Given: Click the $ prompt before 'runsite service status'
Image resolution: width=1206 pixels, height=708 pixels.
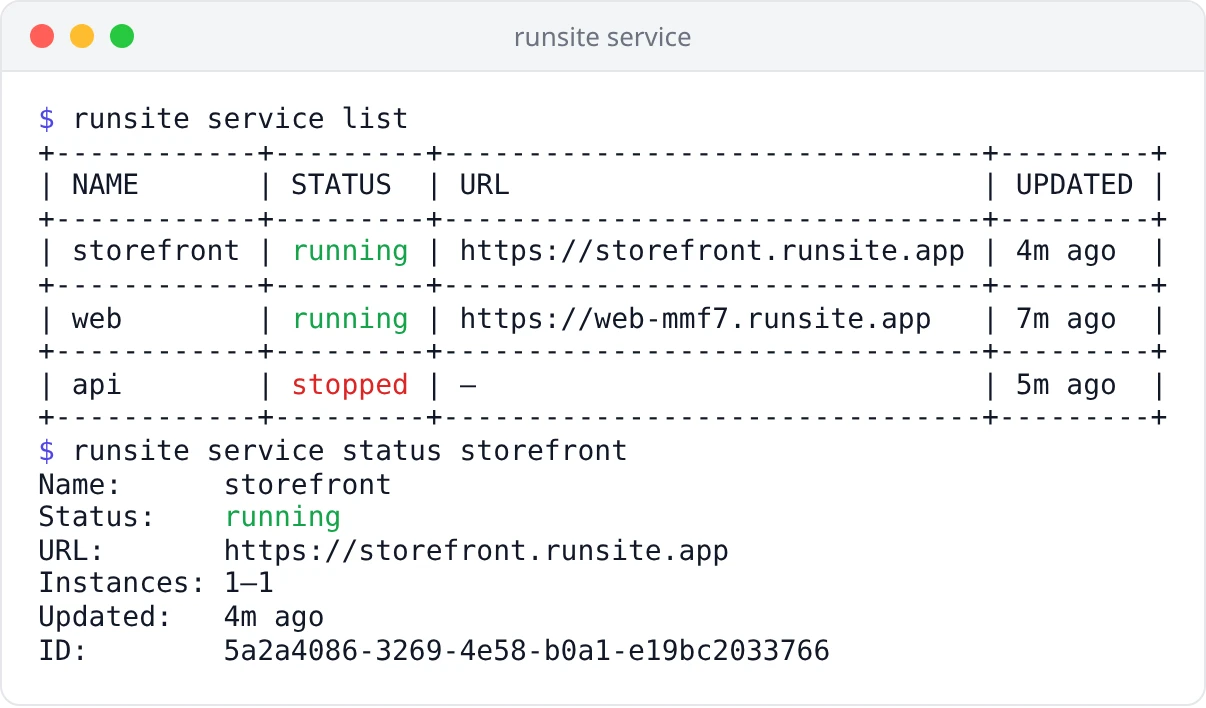Looking at the screenshot, I should click(x=47, y=451).
